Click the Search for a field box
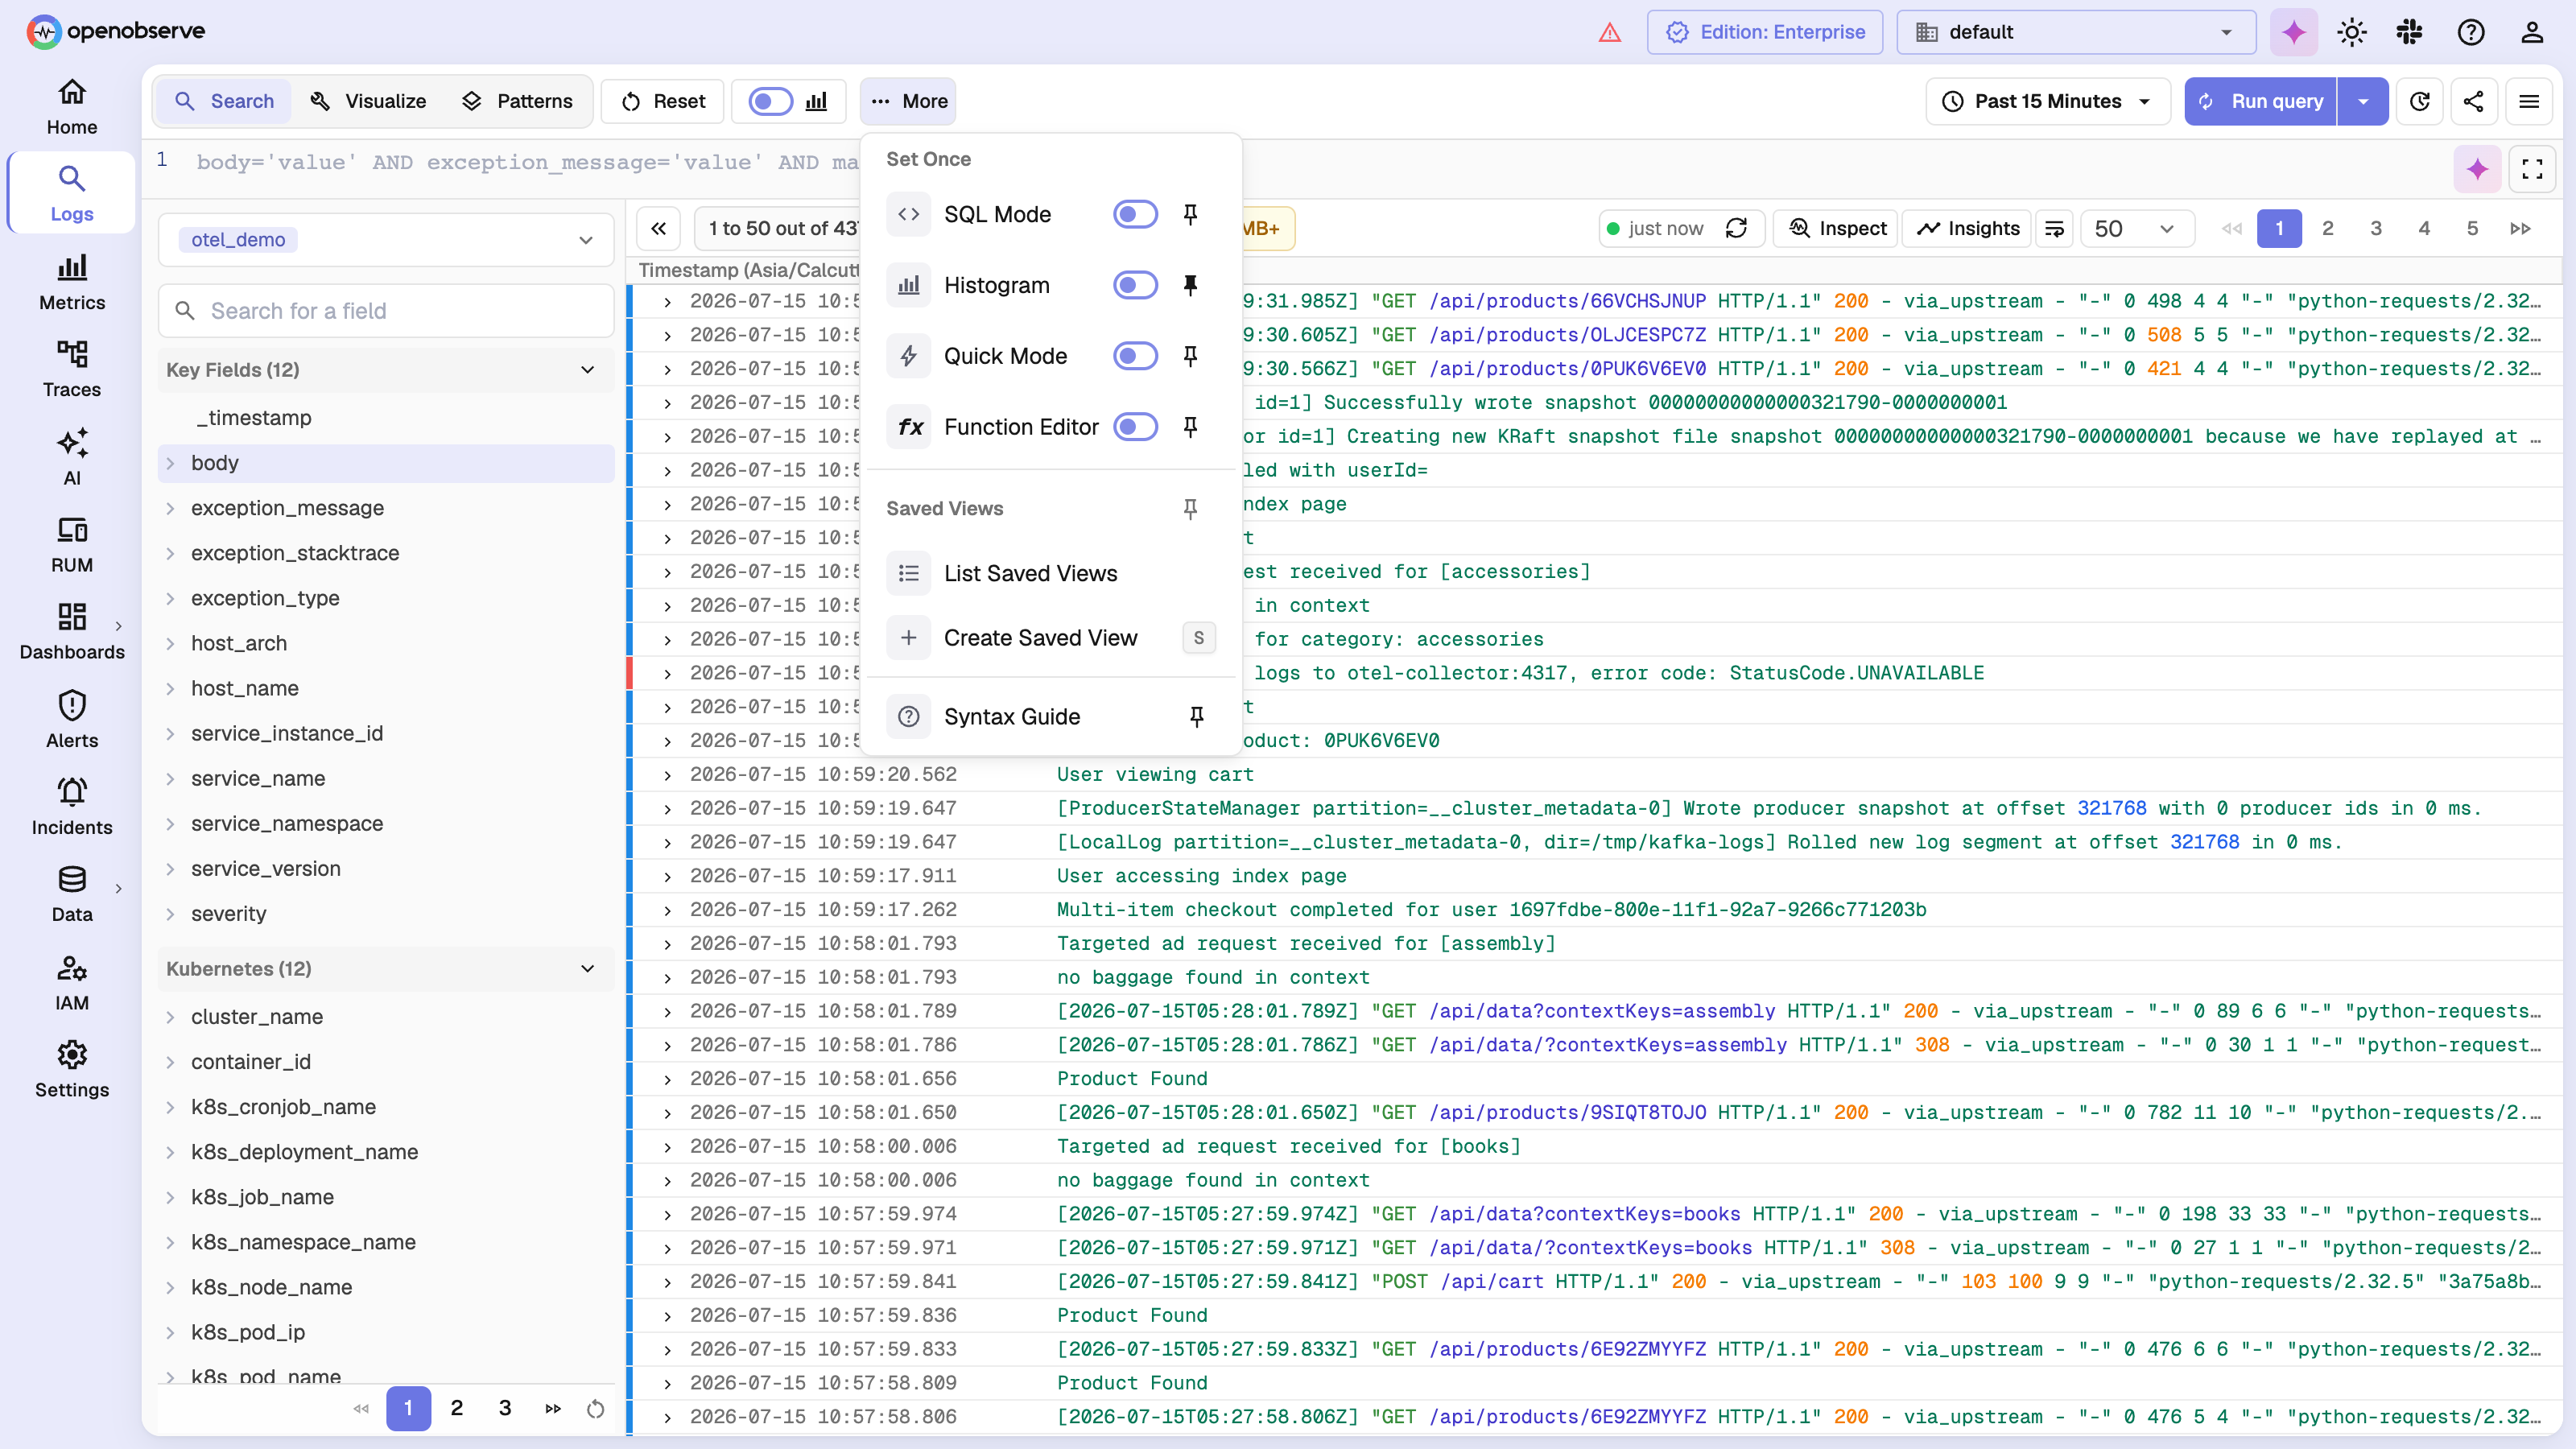The height and width of the screenshot is (1449, 2576). click(x=386, y=311)
